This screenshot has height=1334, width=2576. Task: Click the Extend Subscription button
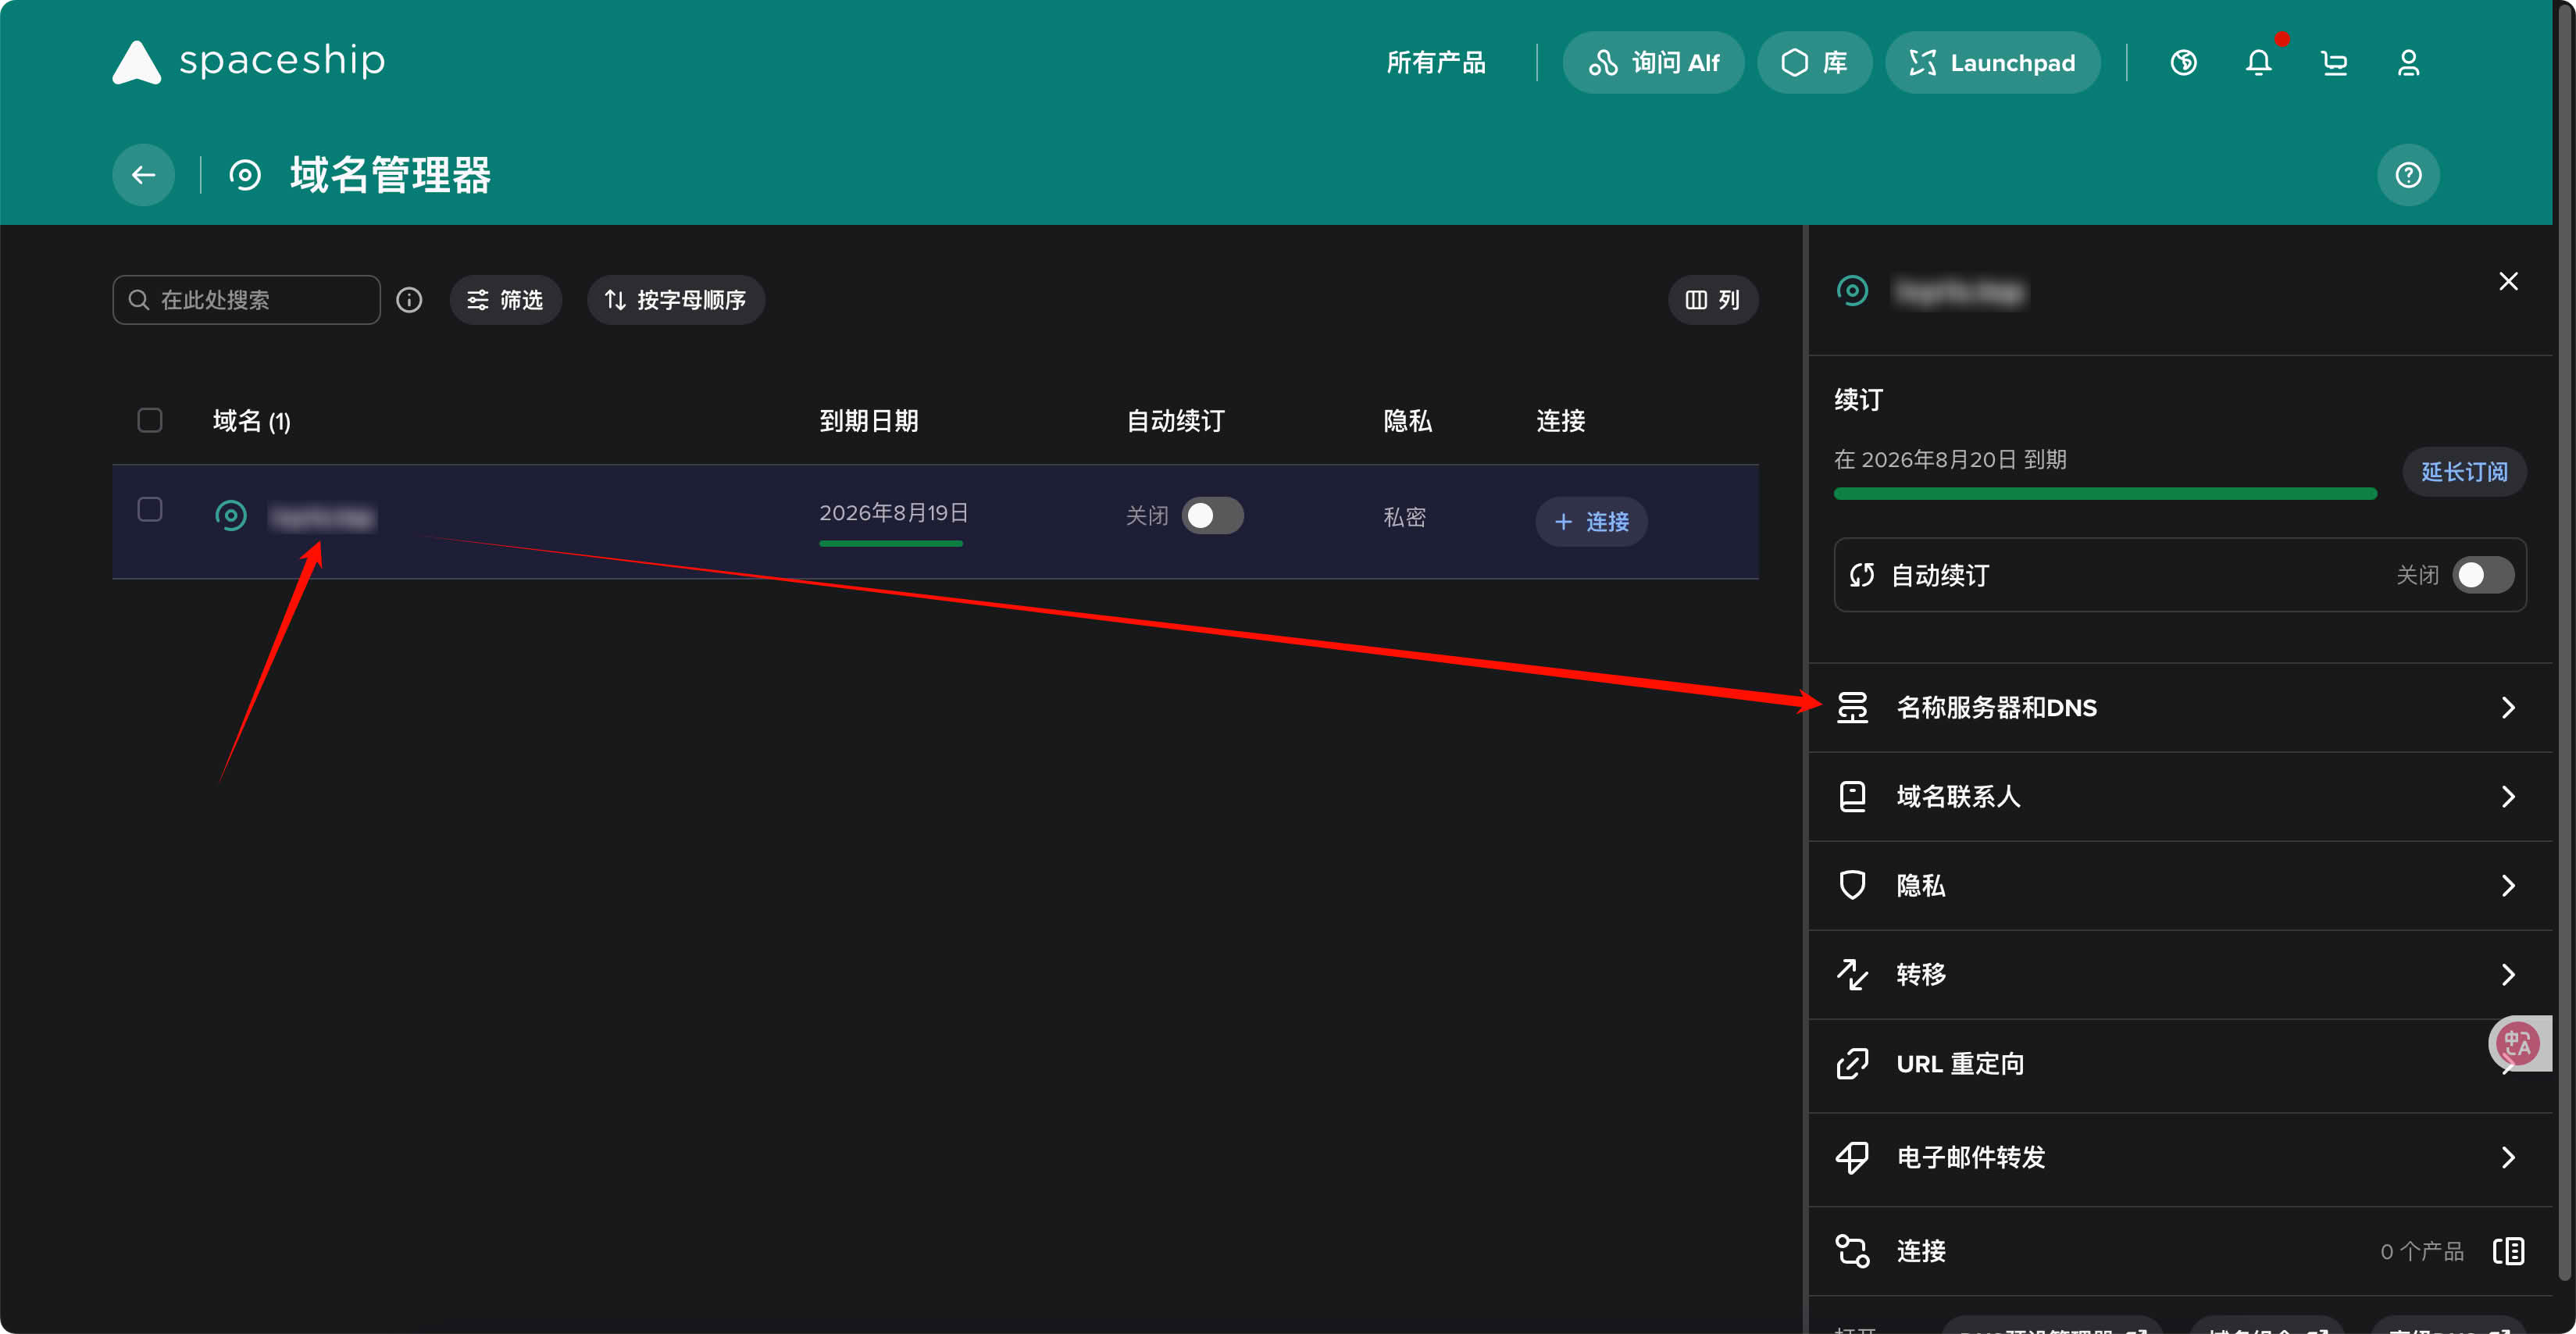tap(2464, 472)
